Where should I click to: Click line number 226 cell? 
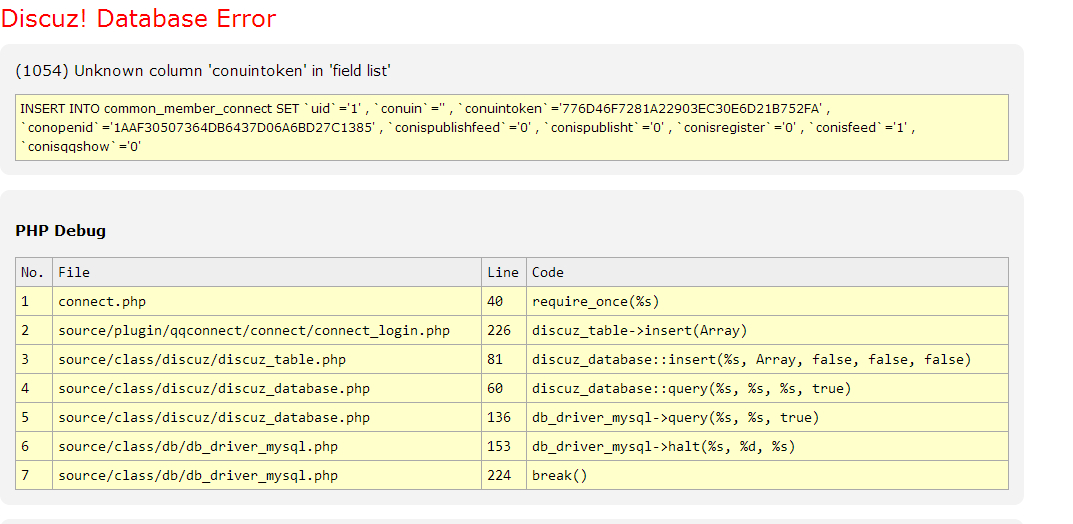click(x=504, y=330)
